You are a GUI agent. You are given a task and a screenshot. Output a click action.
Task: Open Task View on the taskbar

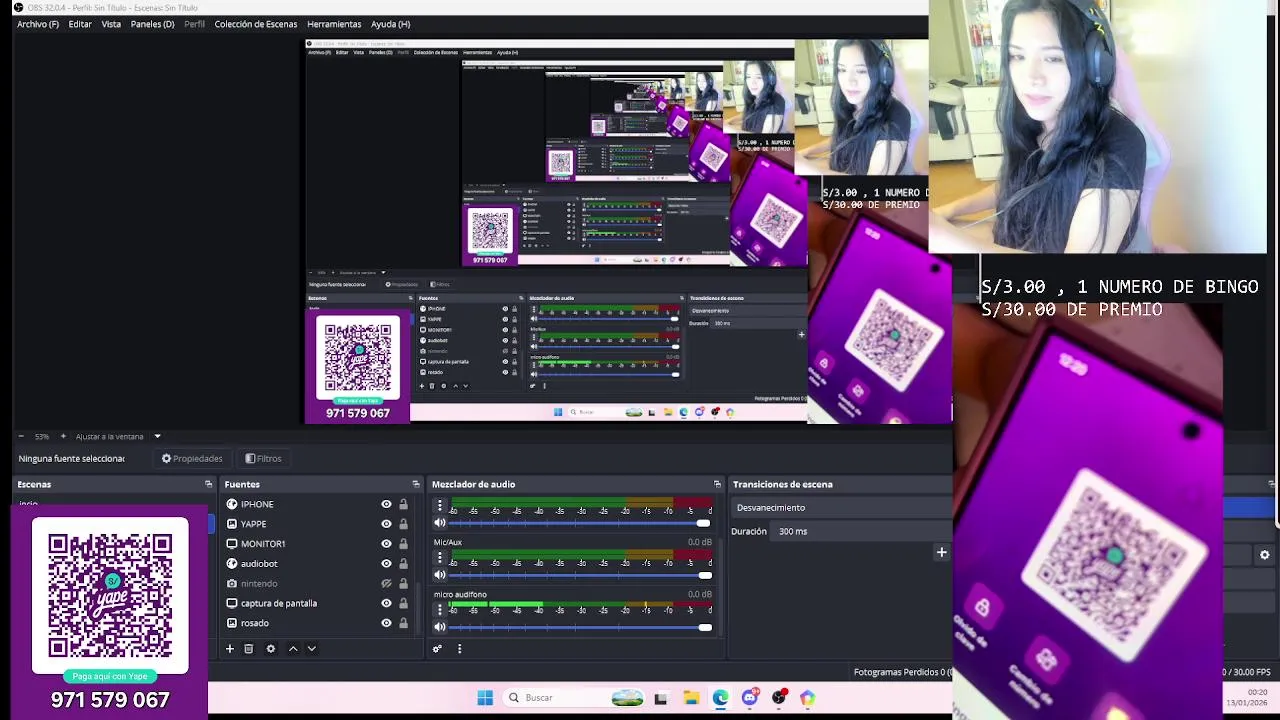click(x=661, y=698)
